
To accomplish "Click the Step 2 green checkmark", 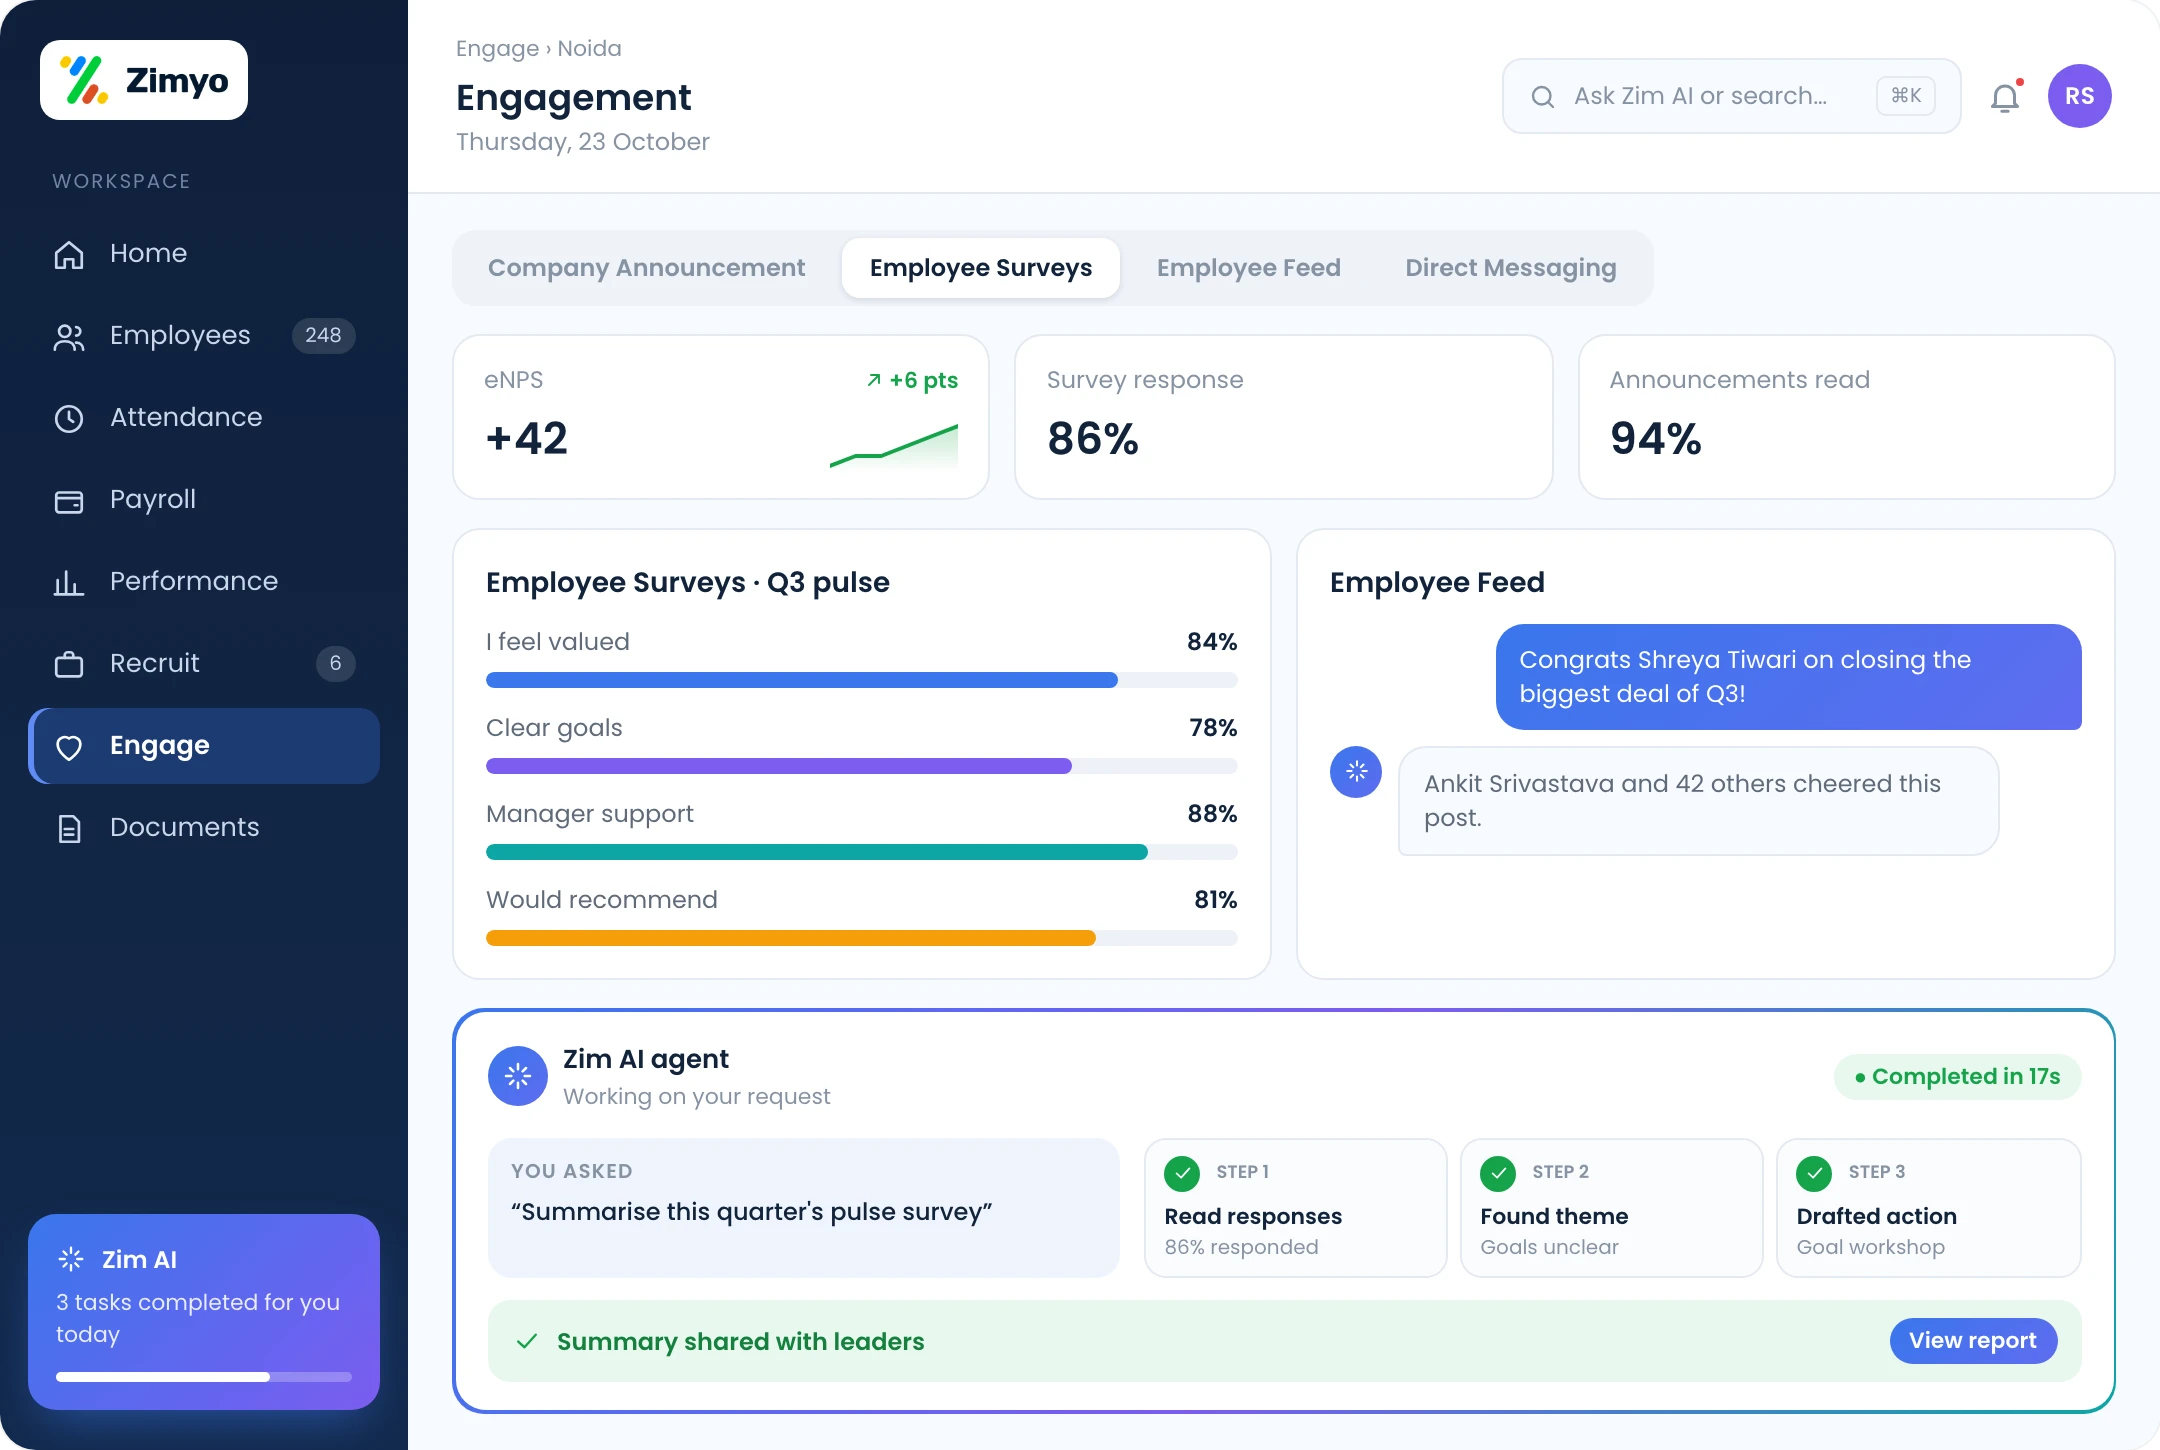I will pos(1498,1173).
